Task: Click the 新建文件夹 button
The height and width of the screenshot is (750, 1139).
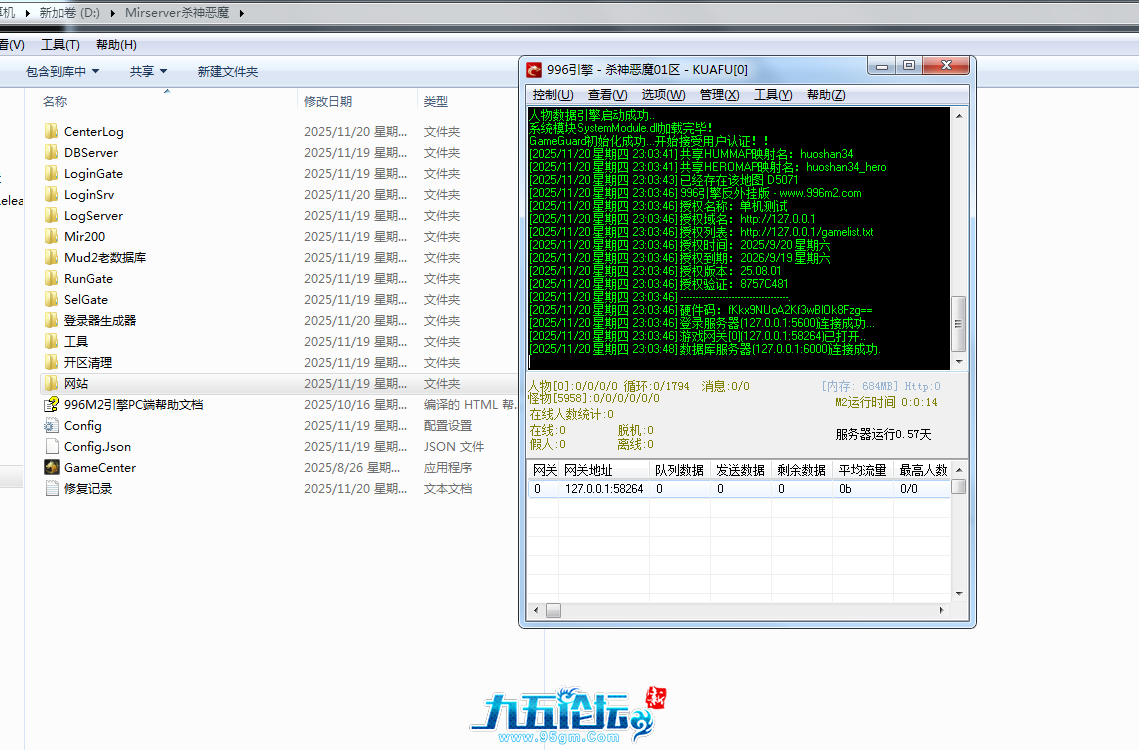Action: click(227, 71)
